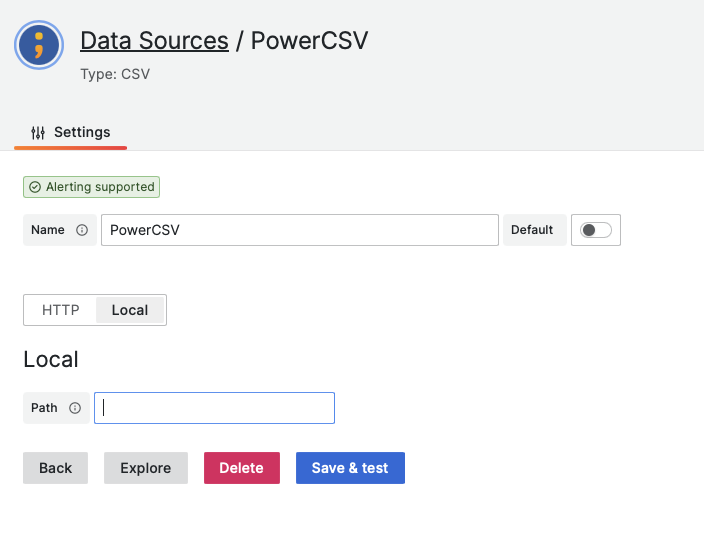Click the Back button
The height and width of the screenshot is (536, 704).
coord(55,468)
